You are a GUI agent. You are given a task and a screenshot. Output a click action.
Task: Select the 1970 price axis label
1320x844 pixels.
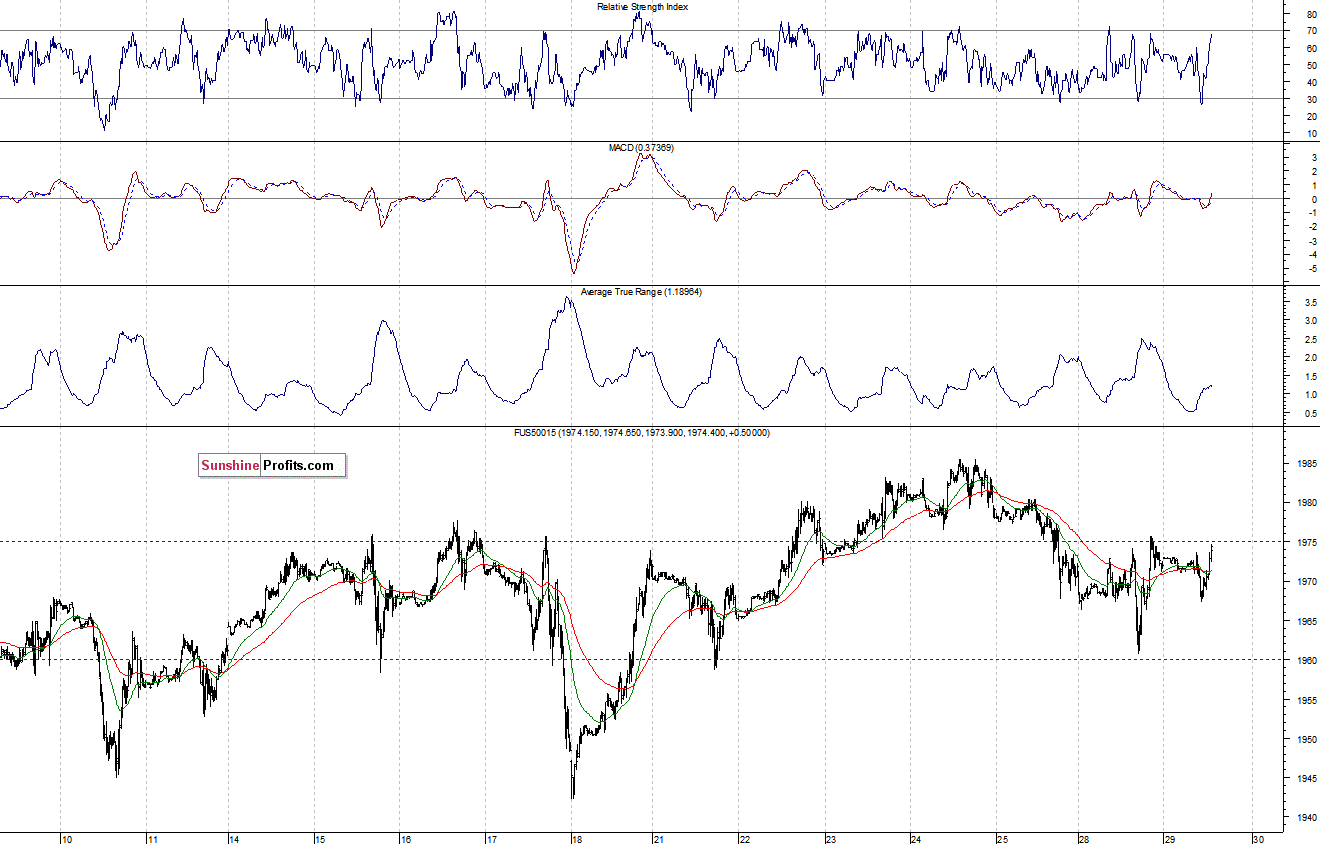(x=1306, y=582)
